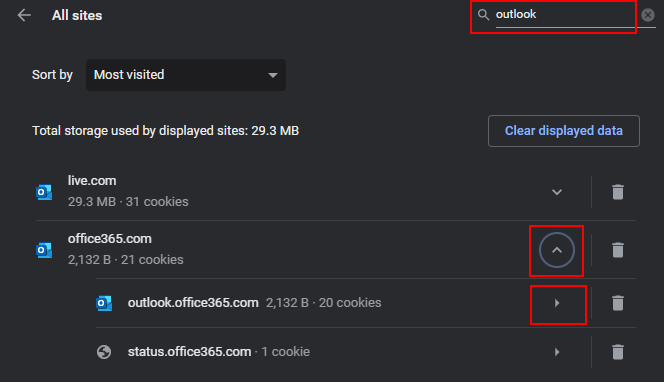The width and height of the screenshot is (664, 382).
Task: Delete live.com site data with trash icon
Action: pyautogui.click(x=618, y=192)
